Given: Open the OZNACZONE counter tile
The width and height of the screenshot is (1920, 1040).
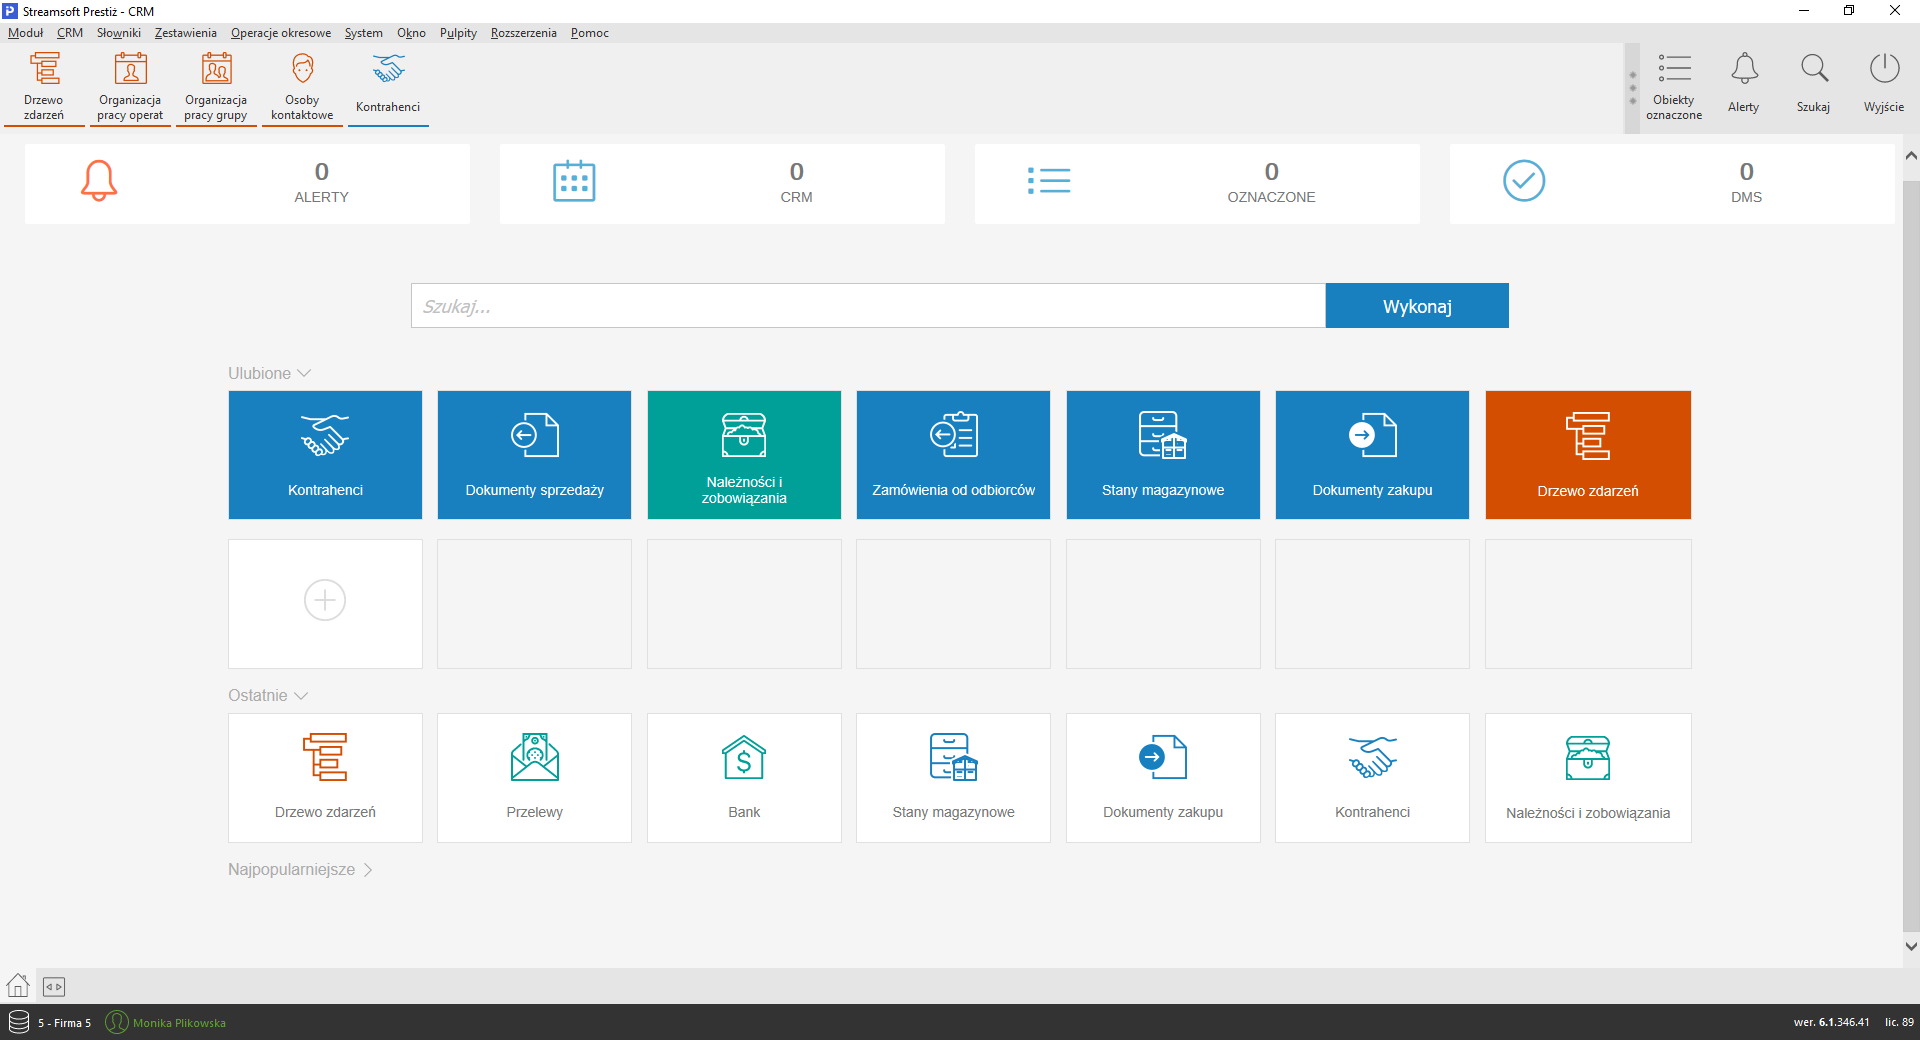Looking at the screenshot, I should [x=1197, y=183].
